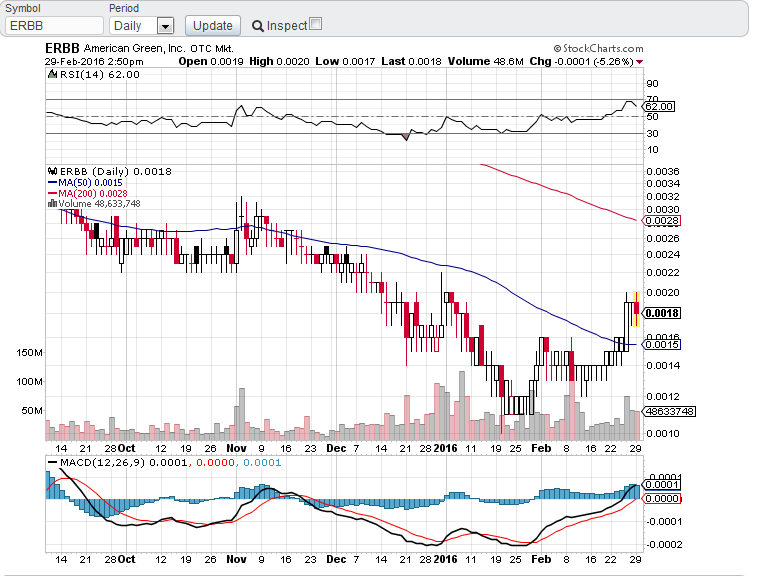Click the ERBB (Daily) candlestick legend icon
Image resolution: width=760 pixels, height=576 pixels.
pyautogui.click(x=52, y=171)
